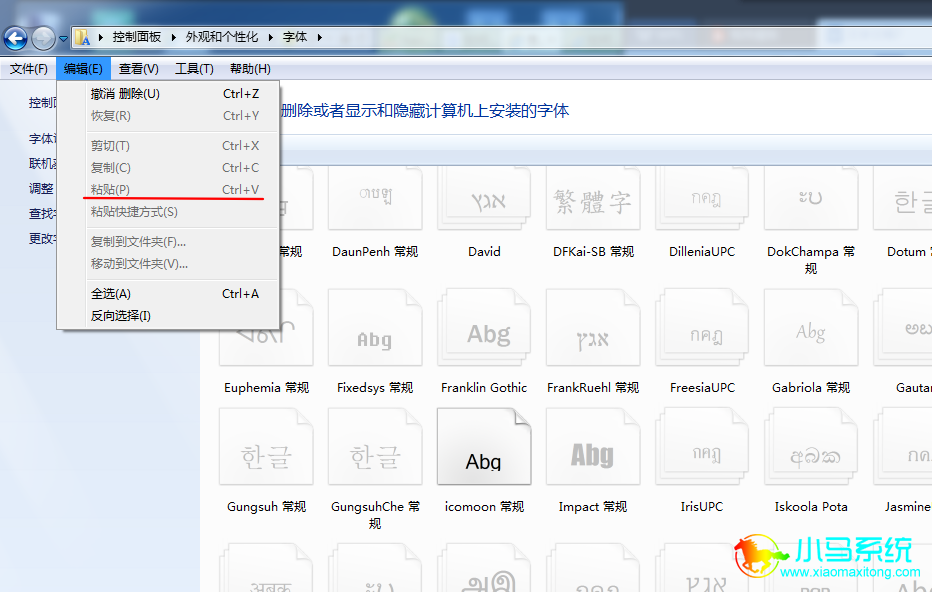The width and height of the screenshot is (932, 592).
Task: Click the 控制 home link in left sidebar
Action: pyautogui.click(x=43, y=103)
